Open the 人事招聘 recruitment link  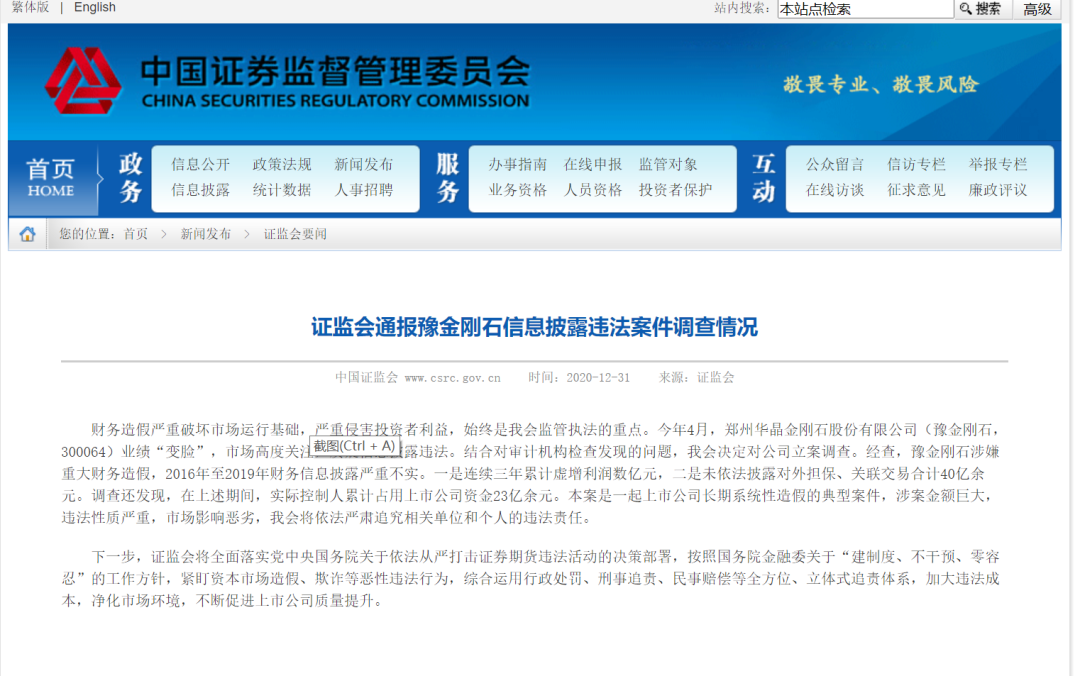coord(363,190)
